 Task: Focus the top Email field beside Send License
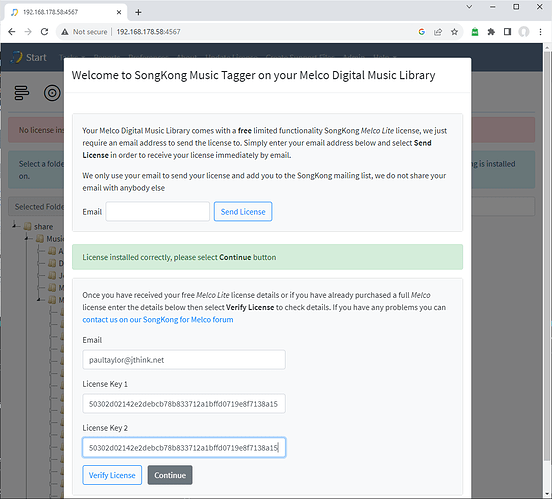[157, 211]
